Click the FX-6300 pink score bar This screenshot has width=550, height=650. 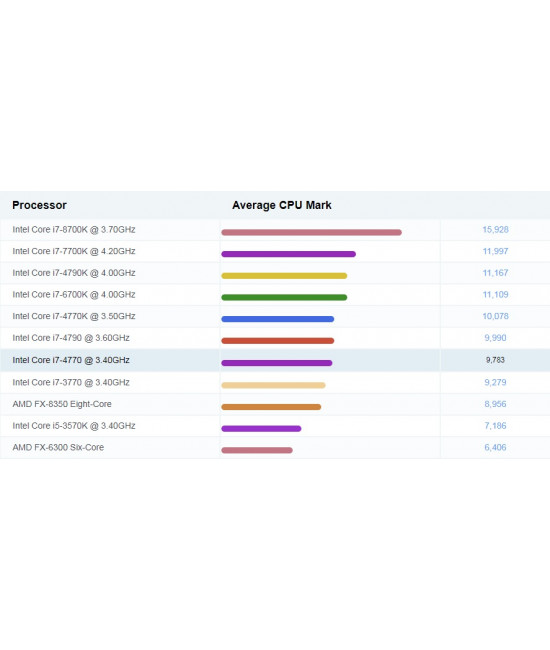257,450
